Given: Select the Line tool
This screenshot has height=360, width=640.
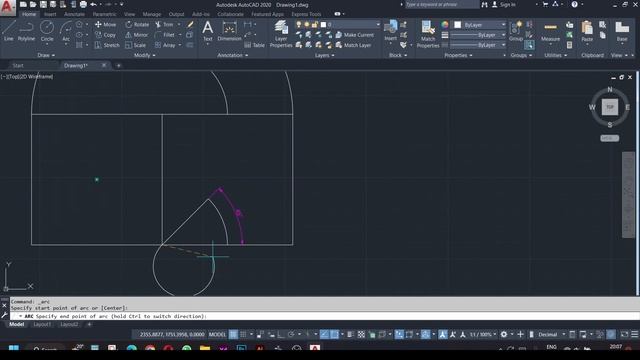Looking at the screenshot, I should click(9, 31).
